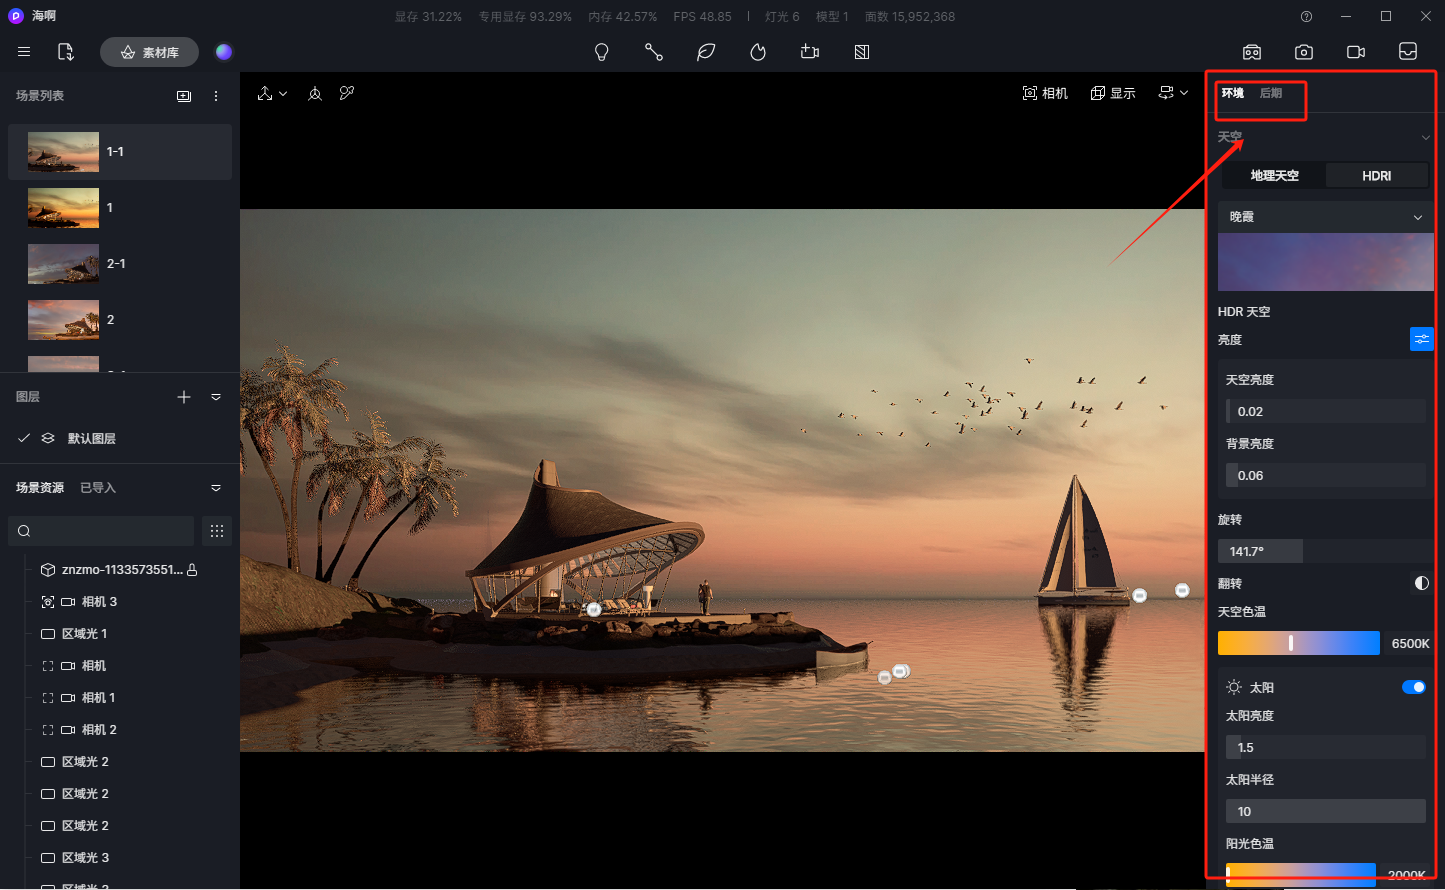This screenshot has width=1445, height=890.
Task: Toggle the sun (太阳) switch
Action: pyautogui.click(x=1413, y=687)
